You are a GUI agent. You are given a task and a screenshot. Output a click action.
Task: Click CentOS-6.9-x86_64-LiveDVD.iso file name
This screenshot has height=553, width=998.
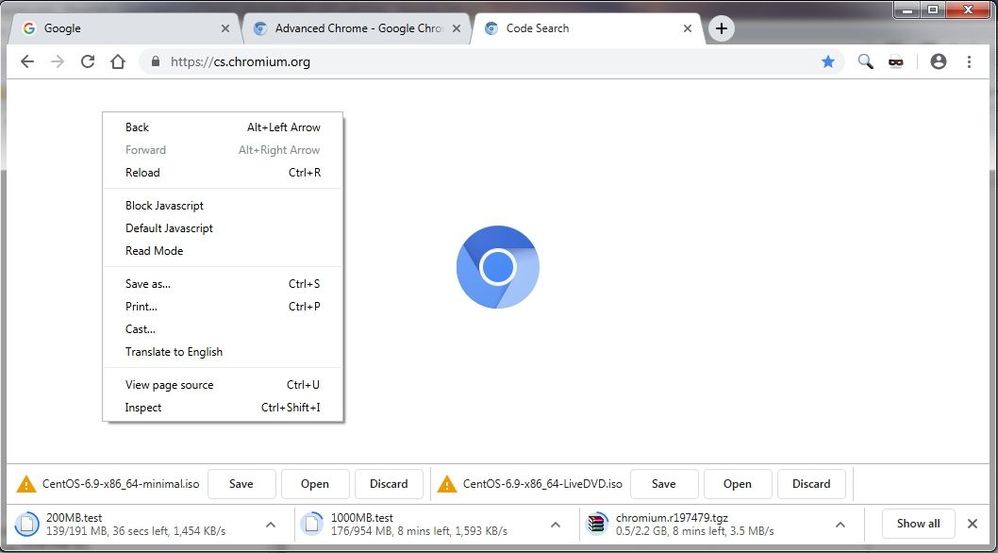pos(542,484)
